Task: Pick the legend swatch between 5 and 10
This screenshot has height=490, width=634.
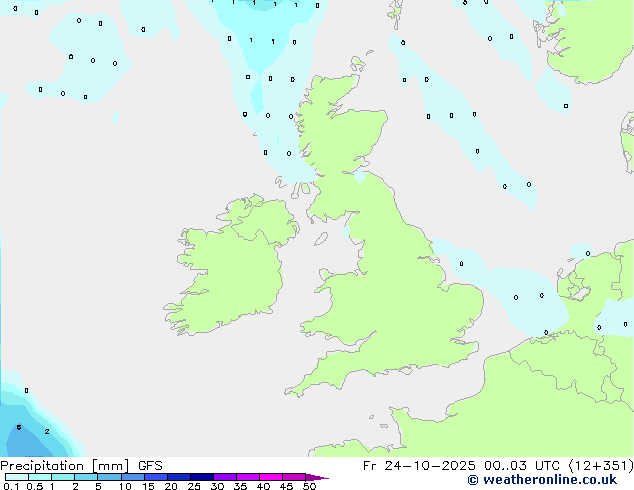Action: click(x=109, y=477)
